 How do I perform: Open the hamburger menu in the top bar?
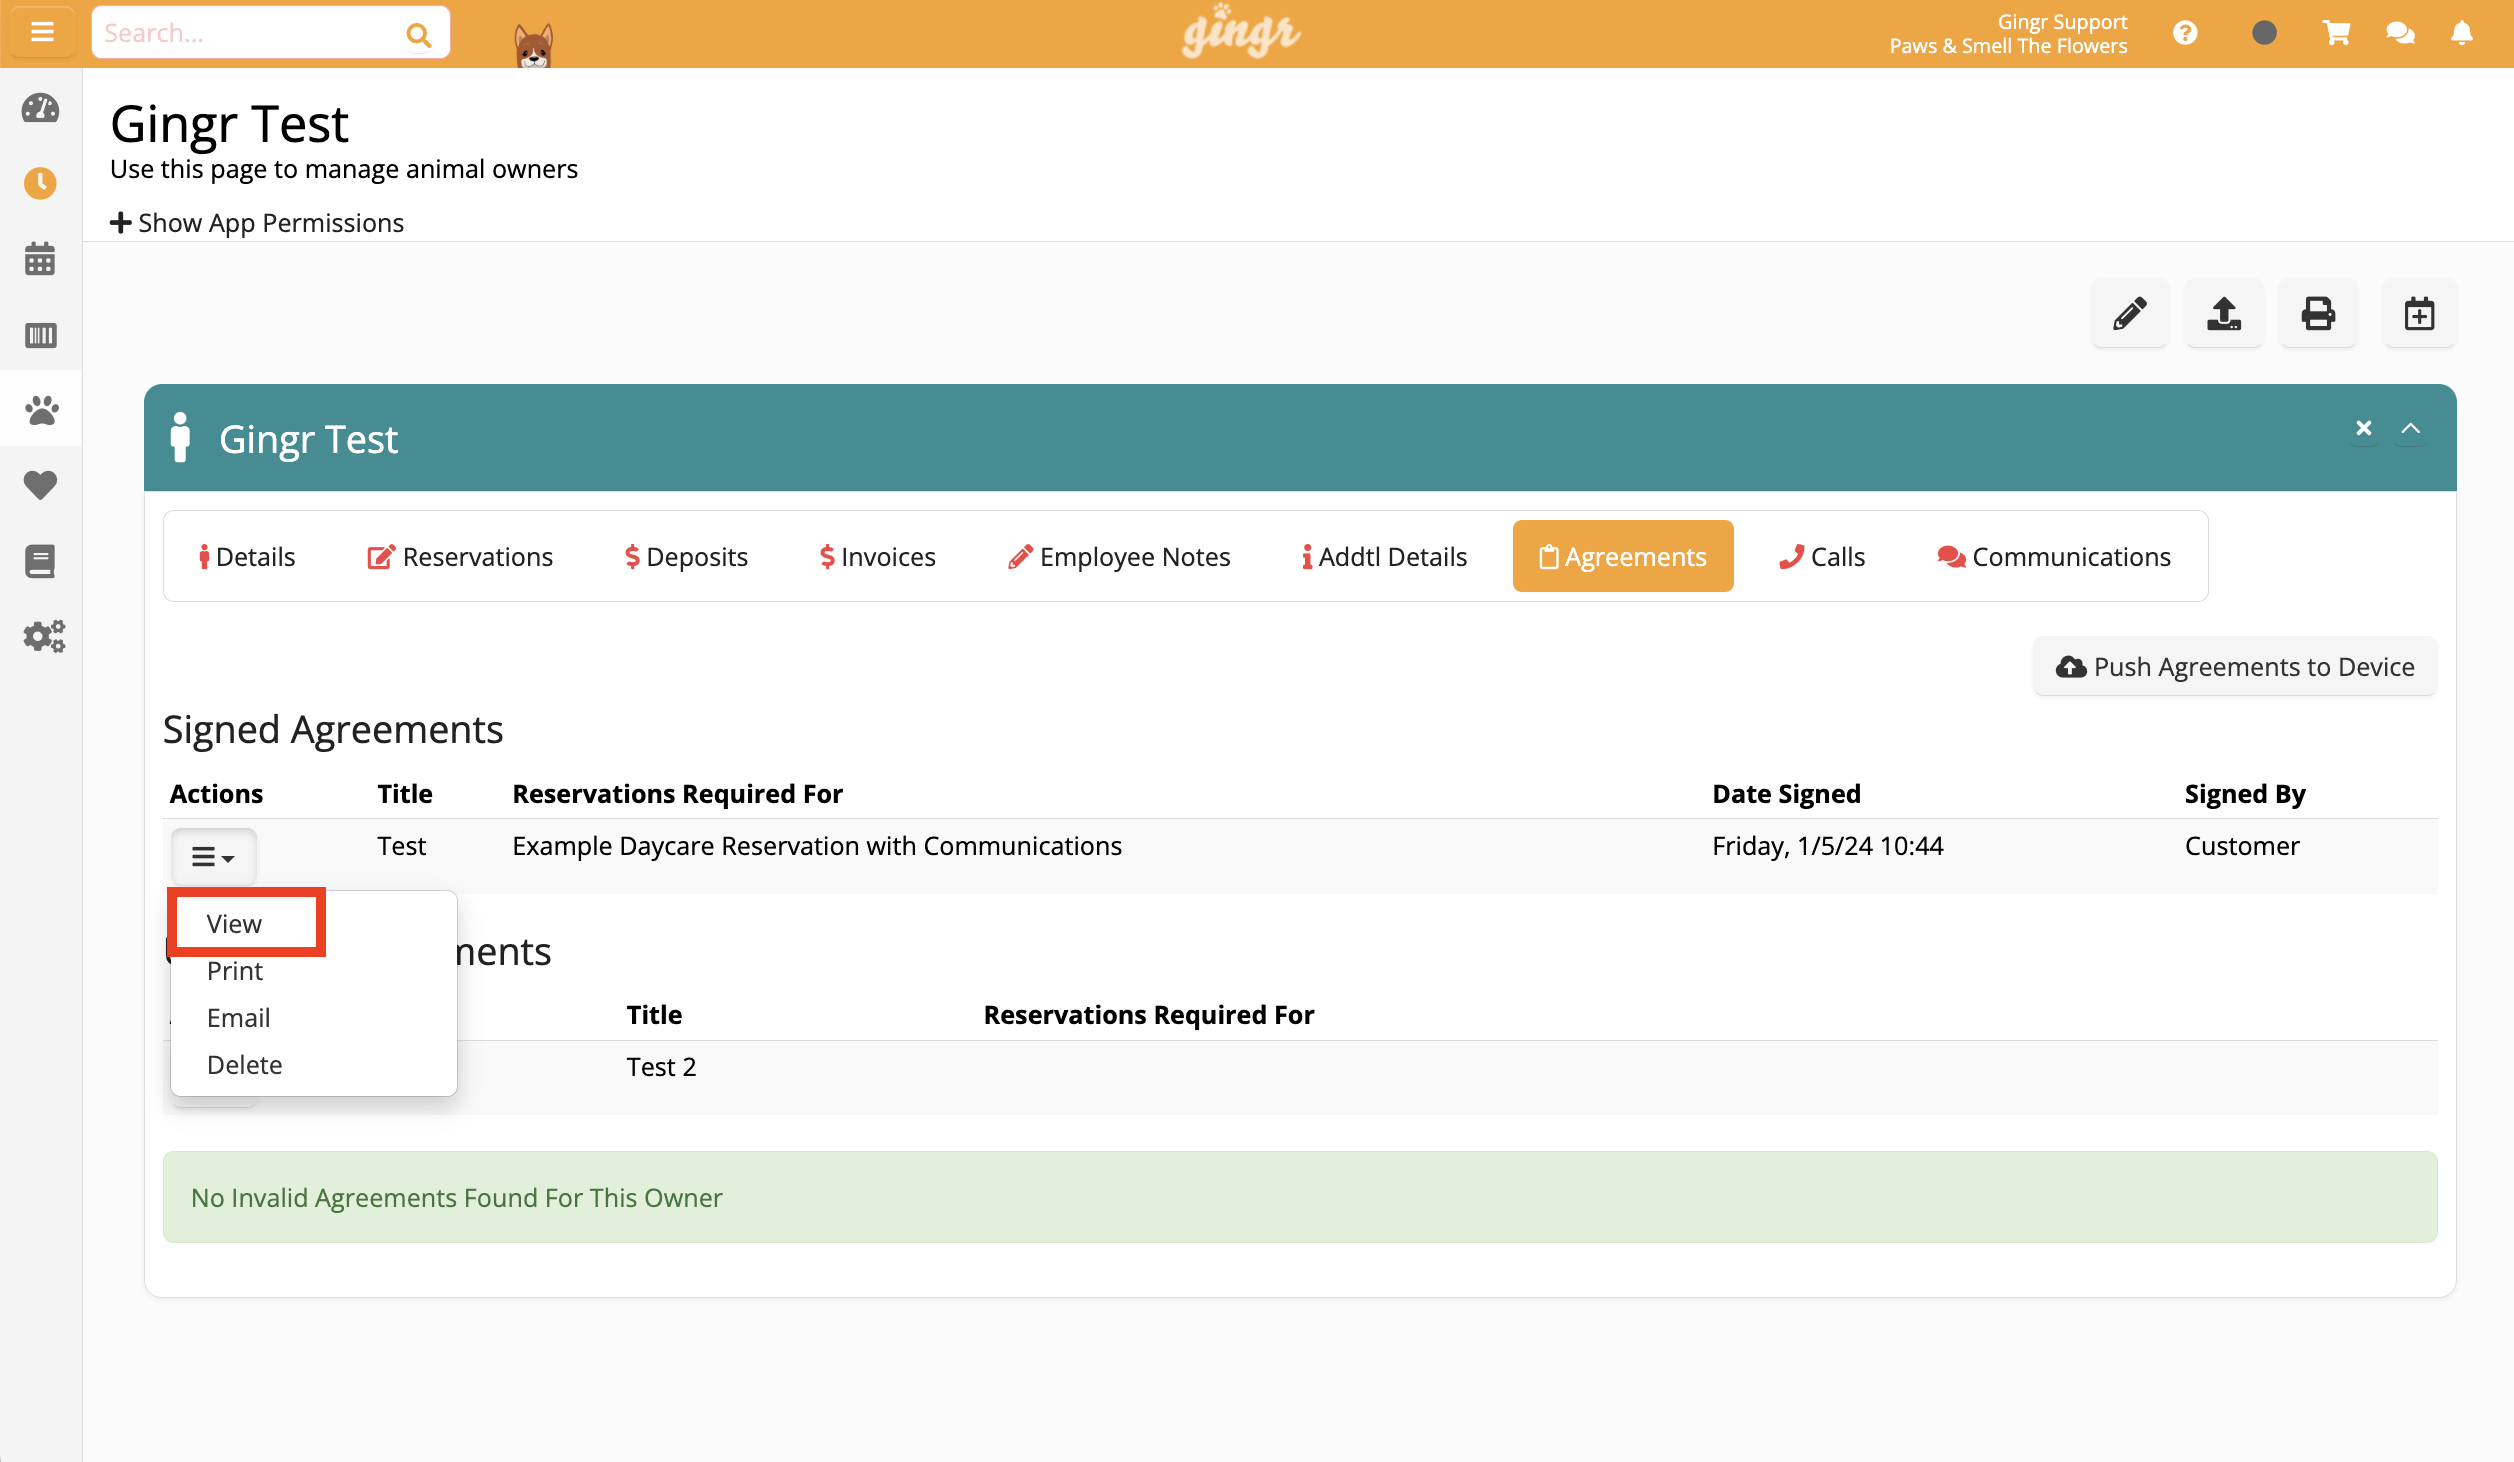click(42, 32)
